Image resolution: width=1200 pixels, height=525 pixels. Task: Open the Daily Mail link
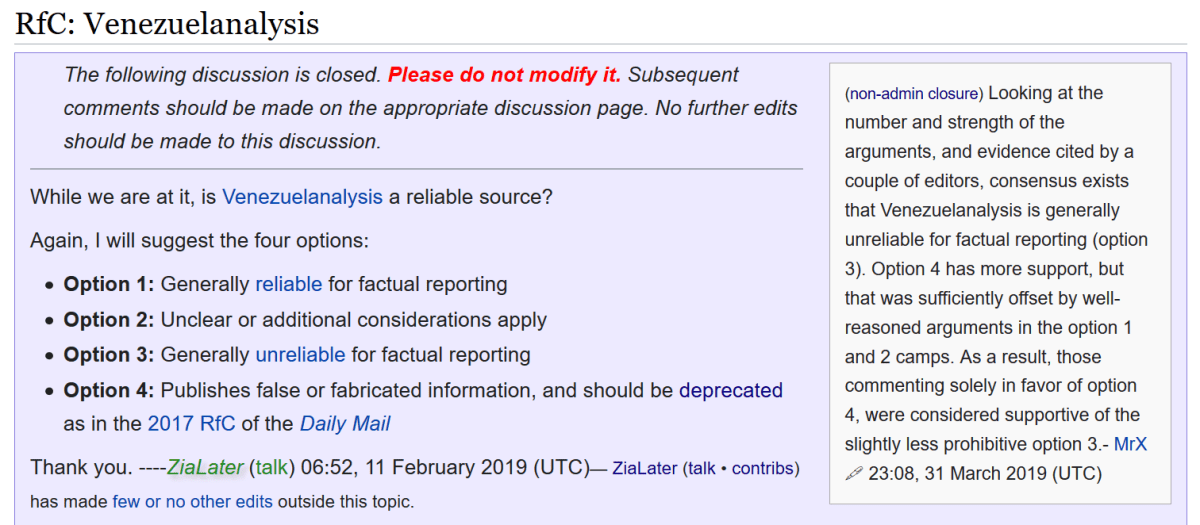click(345, 424)
